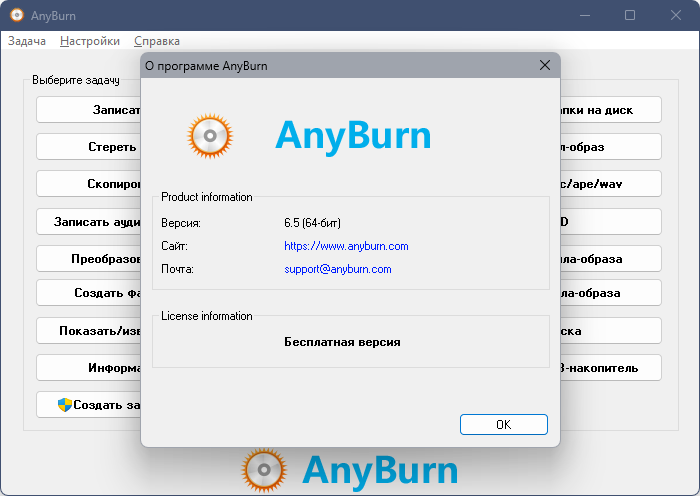Screen dimensions: 700x496
Task: Maximize the AnyBurn main window
Action: 630,15
